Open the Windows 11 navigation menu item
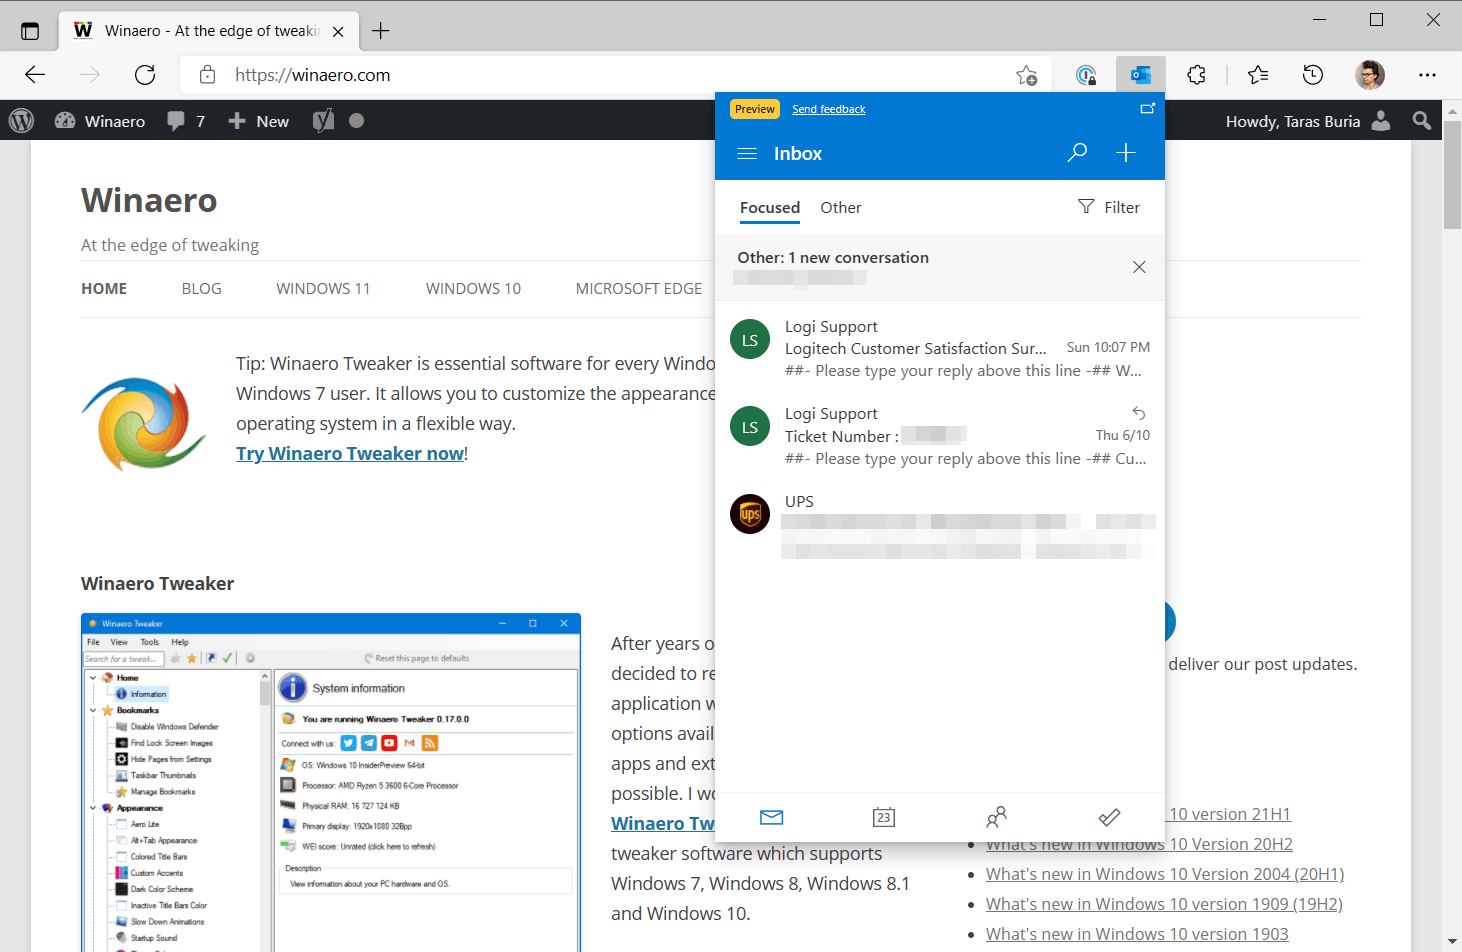 pos(323,288)
